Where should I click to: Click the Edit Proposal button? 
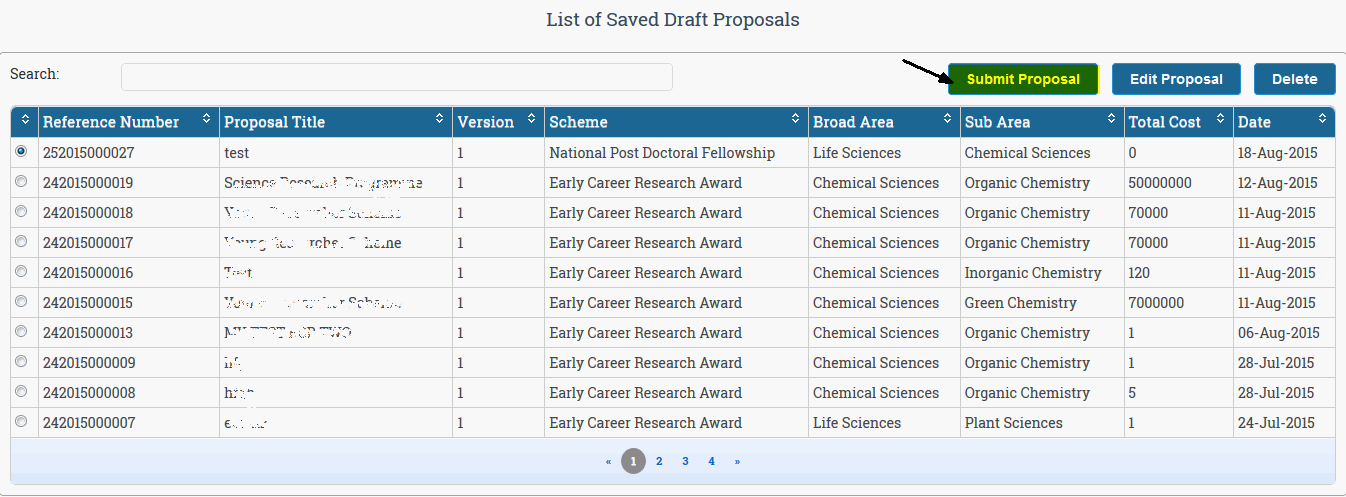pos(1176,79)
